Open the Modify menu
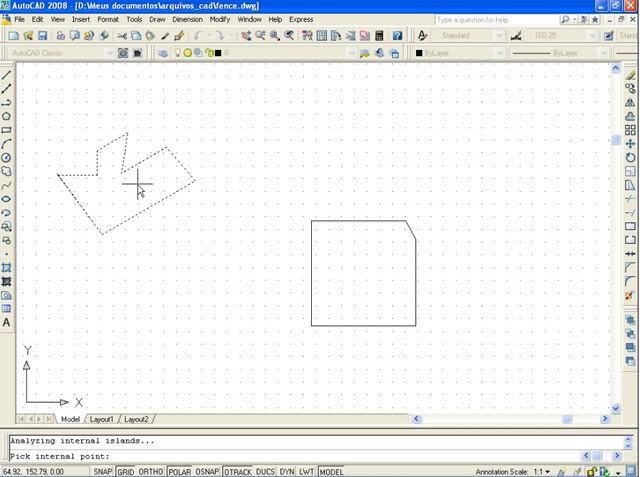Image resolution: width=640 pixels, height=477 pixels. coord(220,20)
